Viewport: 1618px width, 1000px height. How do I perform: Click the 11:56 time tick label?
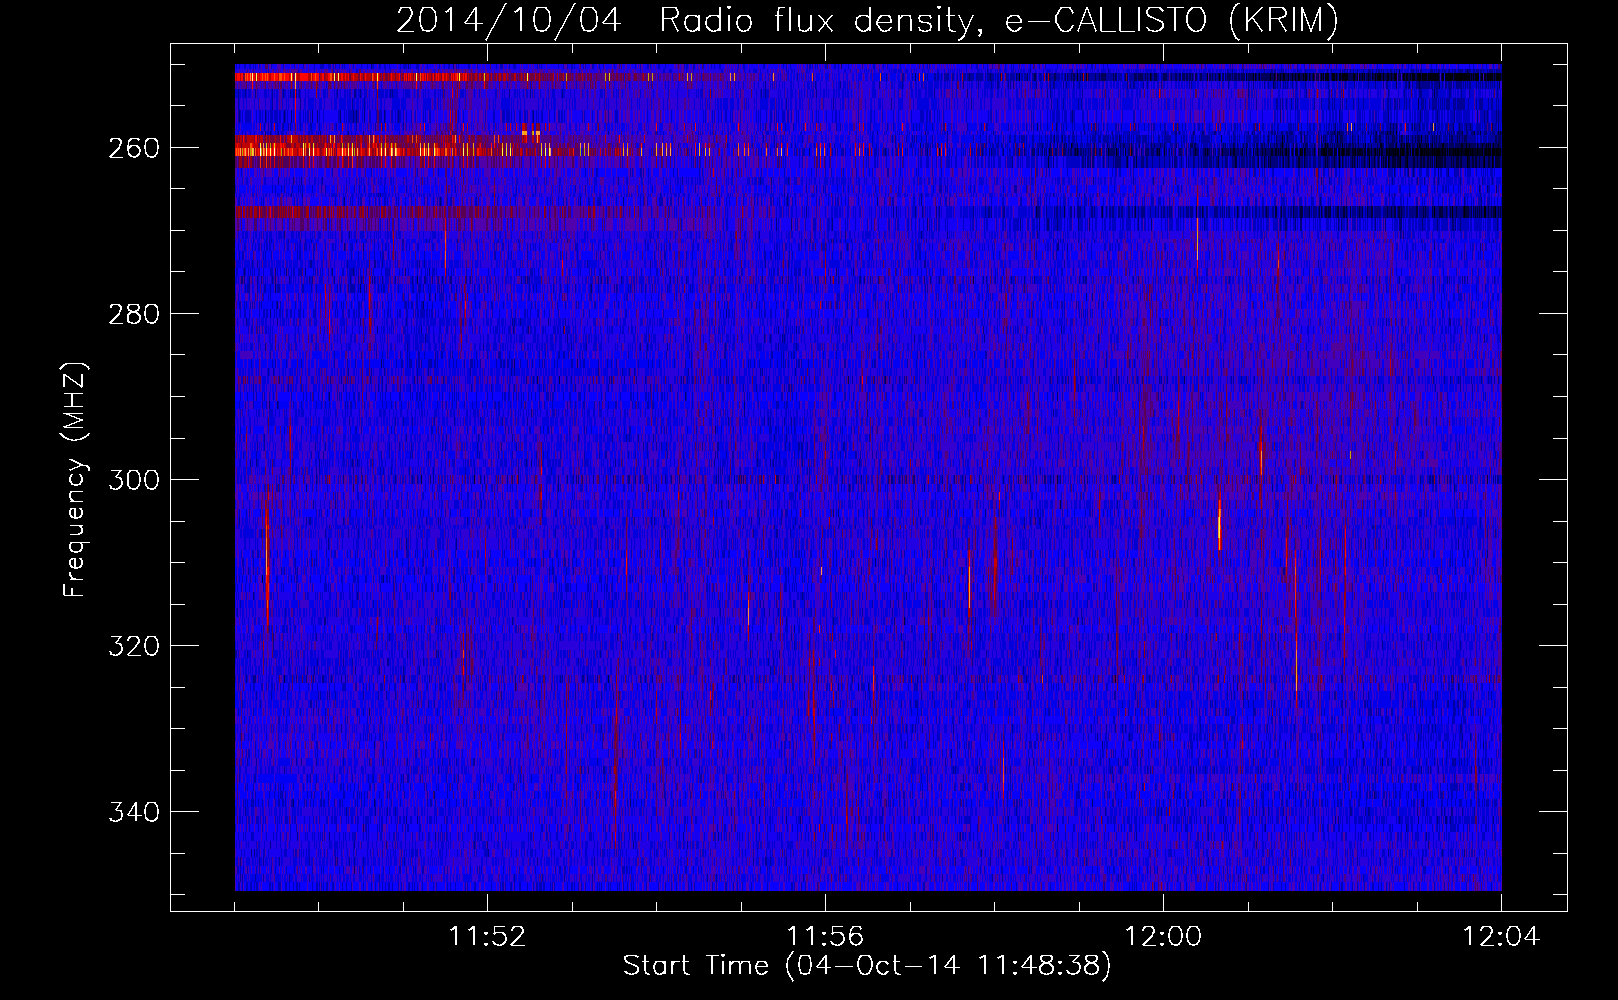click(x=825, y=937)
